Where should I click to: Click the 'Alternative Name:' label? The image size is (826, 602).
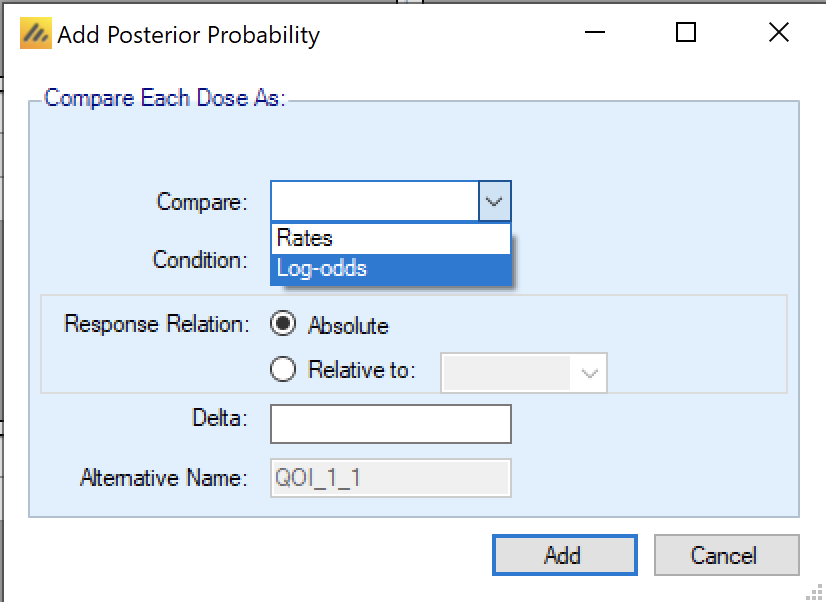point(163,478)
